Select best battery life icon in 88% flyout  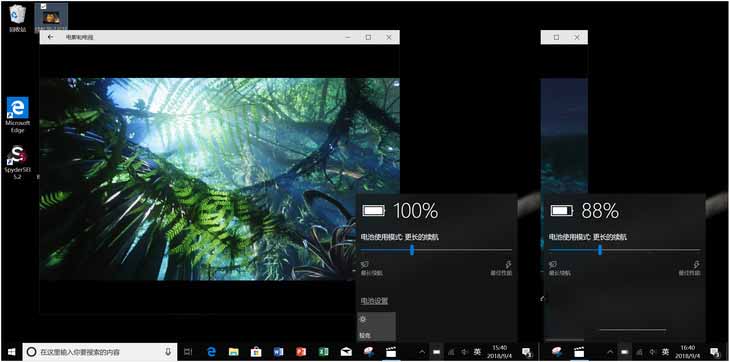(x=554, y=264)
